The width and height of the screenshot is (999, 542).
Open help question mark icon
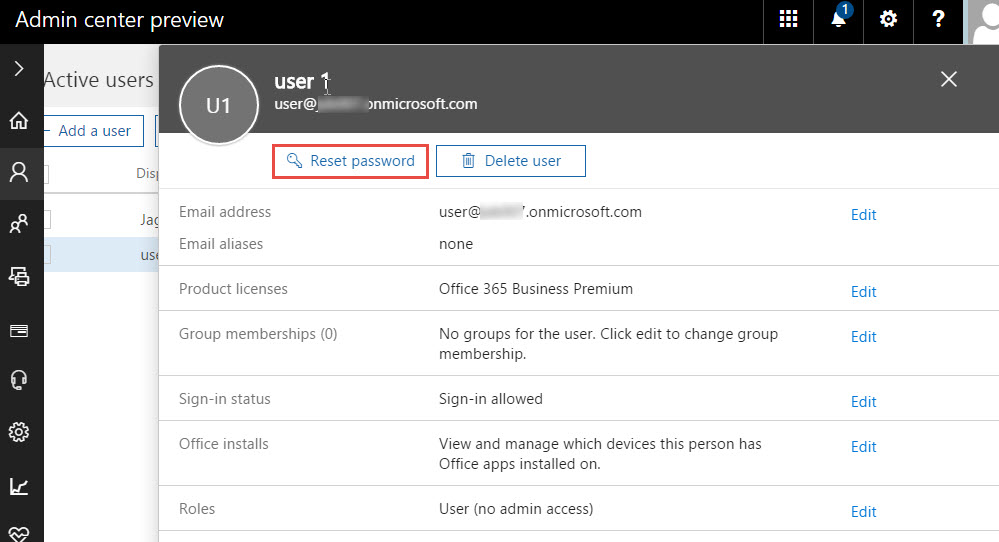click(938, 19)
